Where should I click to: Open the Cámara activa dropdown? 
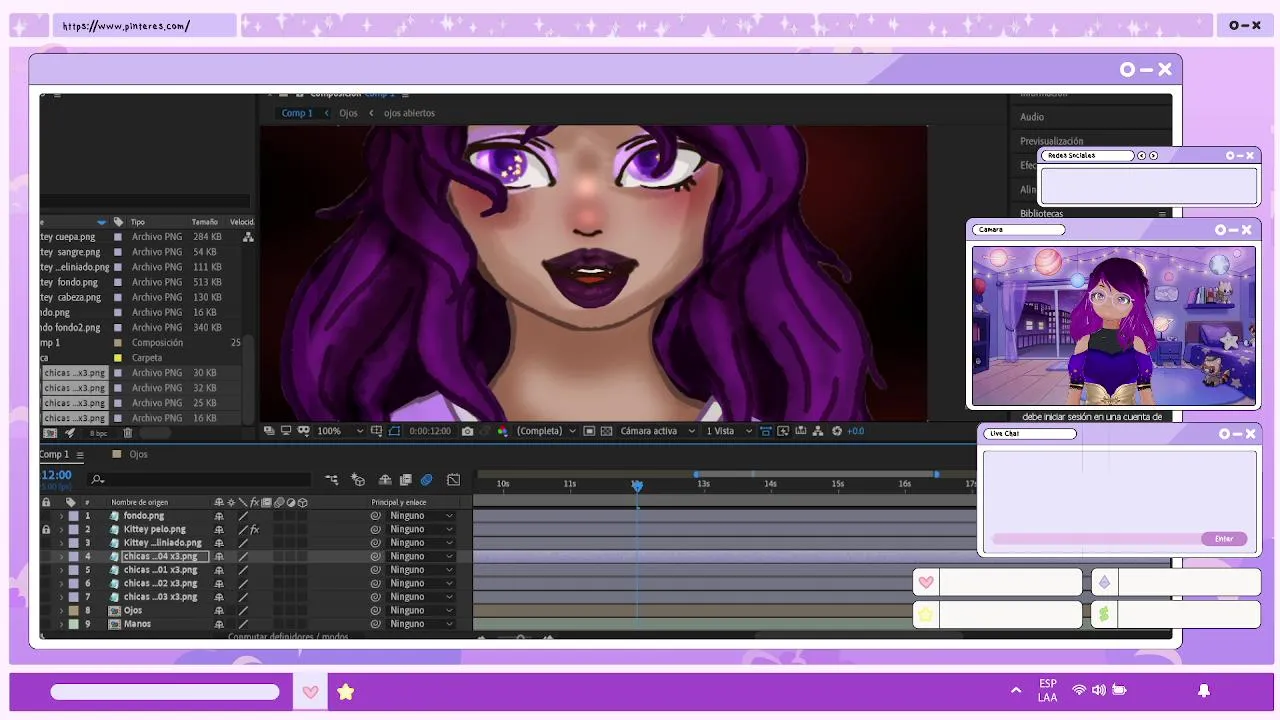tap(657, 431)
